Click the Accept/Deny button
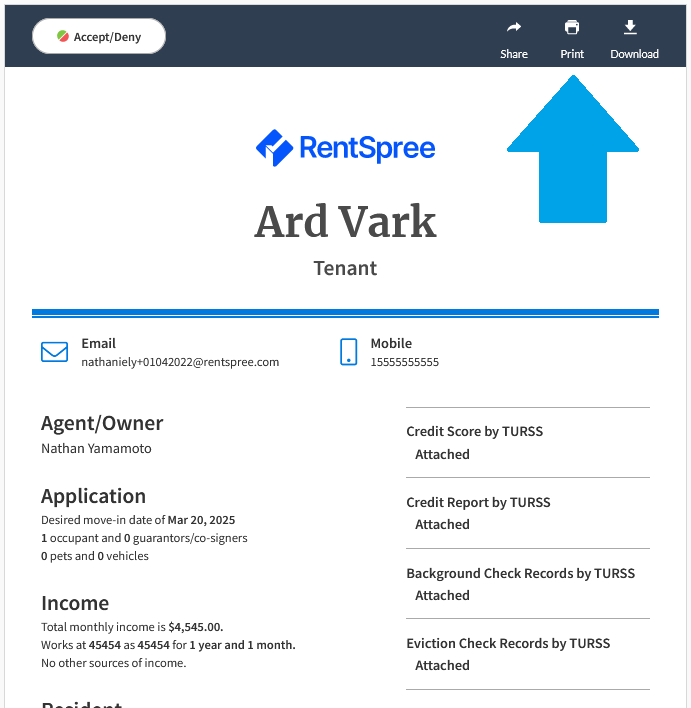Screen dimensions: 691x708 (99, 36)
